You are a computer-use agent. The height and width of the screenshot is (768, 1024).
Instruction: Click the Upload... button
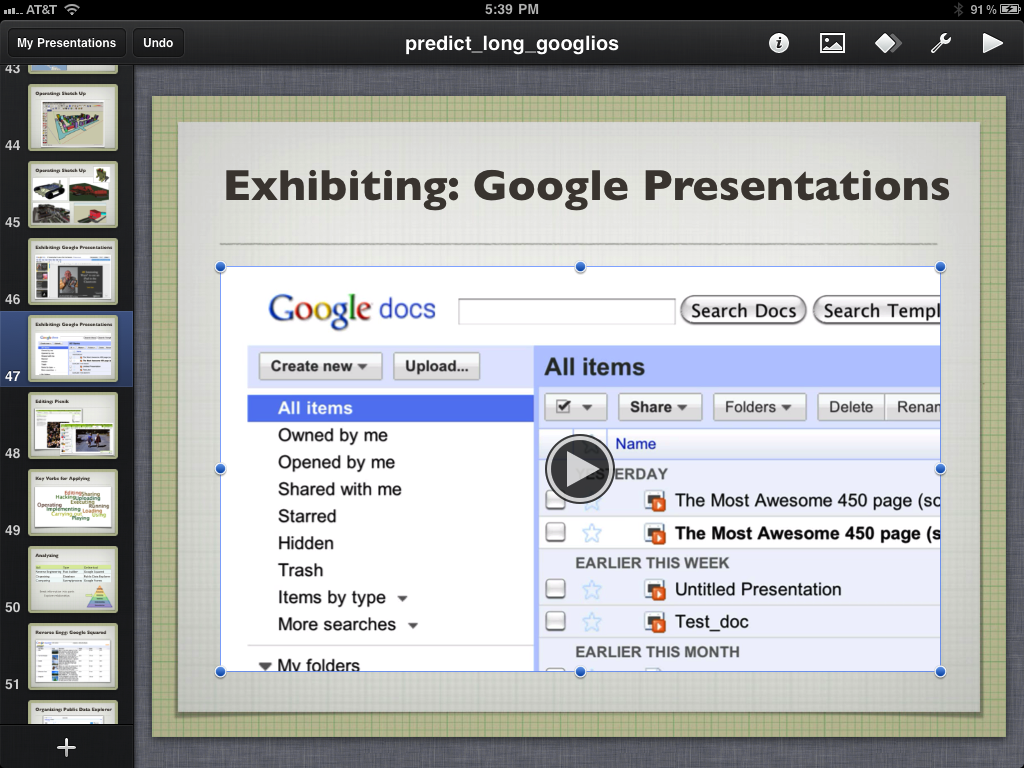(x=436, y=366)
